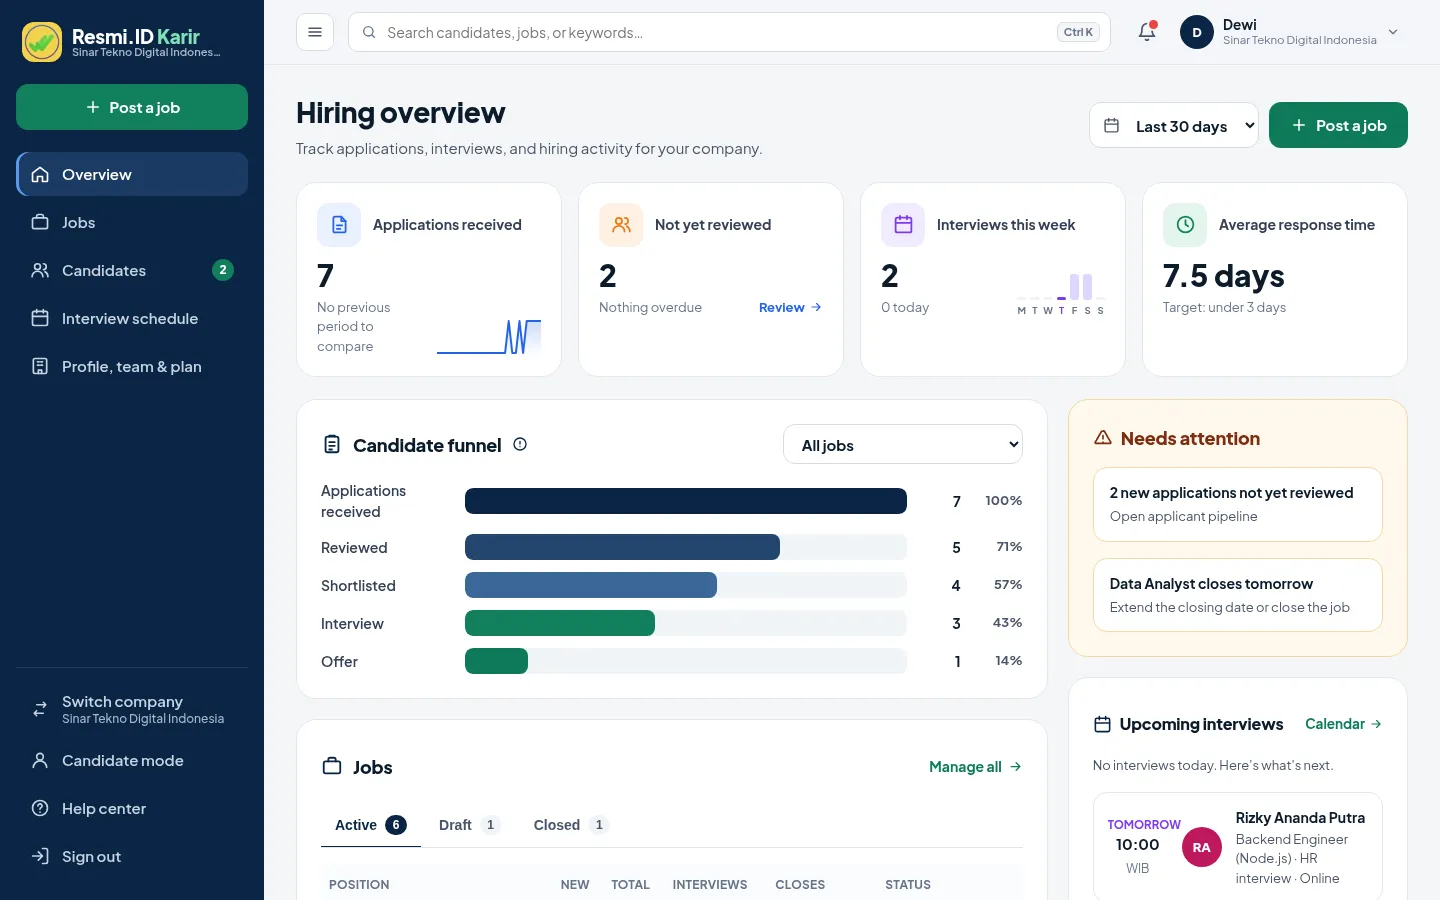The height and width of the screenshot is (900, 1440).
Task: Open the Data Analyst closes tomorrow alert
Action: pyautogui.click(x=1238, y=595)
